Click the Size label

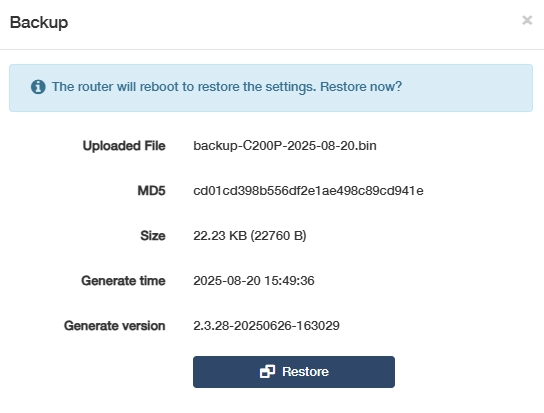click(x=153, y=236)
